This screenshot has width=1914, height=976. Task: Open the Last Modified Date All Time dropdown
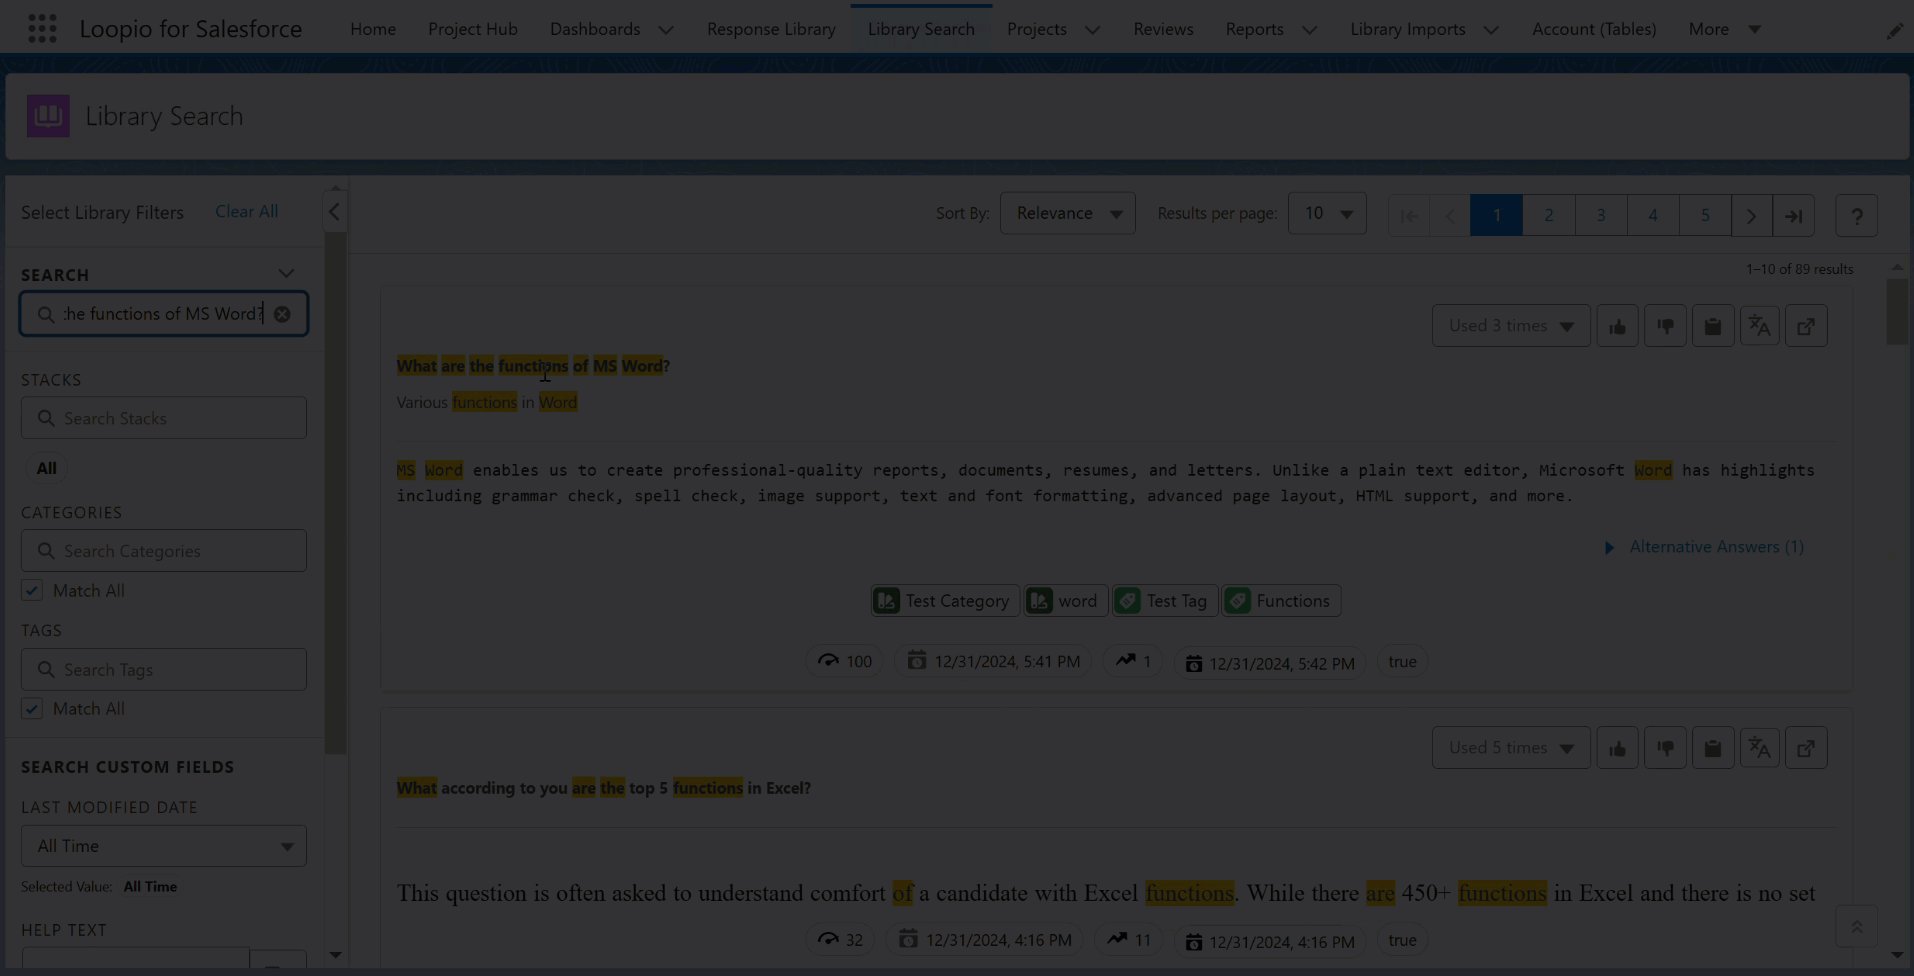[164, 846]
